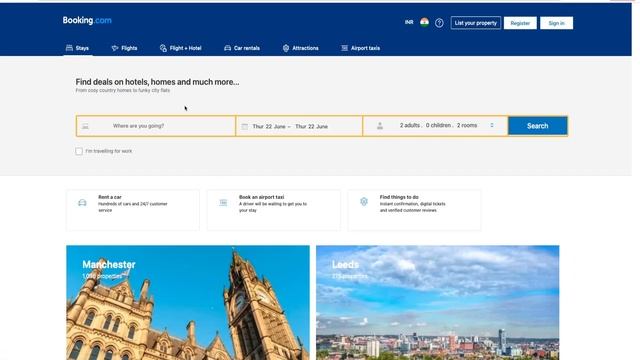The width and height of the screenshot is (640, 360).
Task: Open Find things to do card
Action: 414,210
